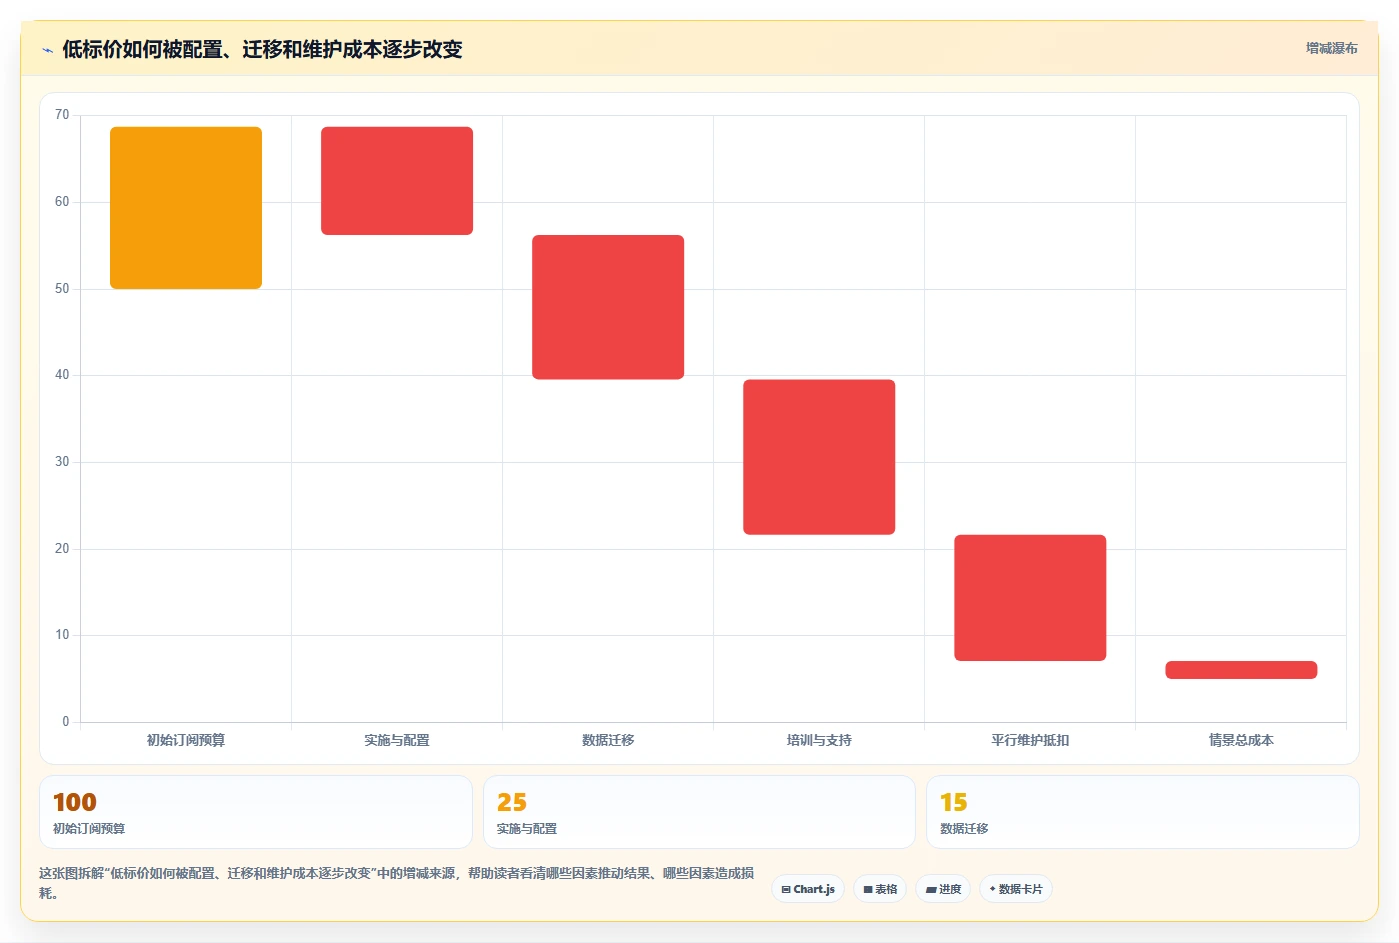Viewport: 1399px width, 943px height.
Task: Click the description paragraph below the cards
Action: [x=397, y=883]
